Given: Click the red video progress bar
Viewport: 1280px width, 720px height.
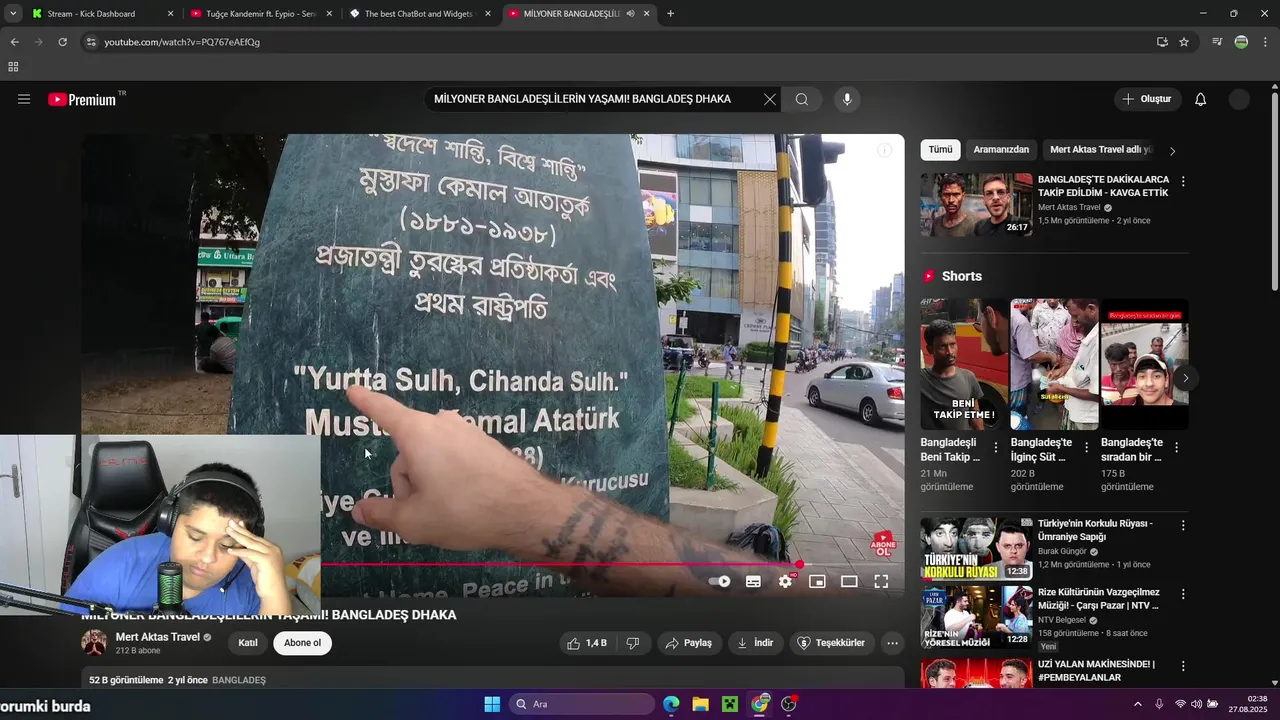Looking at the screenshot, I should [x=560, y=565].
